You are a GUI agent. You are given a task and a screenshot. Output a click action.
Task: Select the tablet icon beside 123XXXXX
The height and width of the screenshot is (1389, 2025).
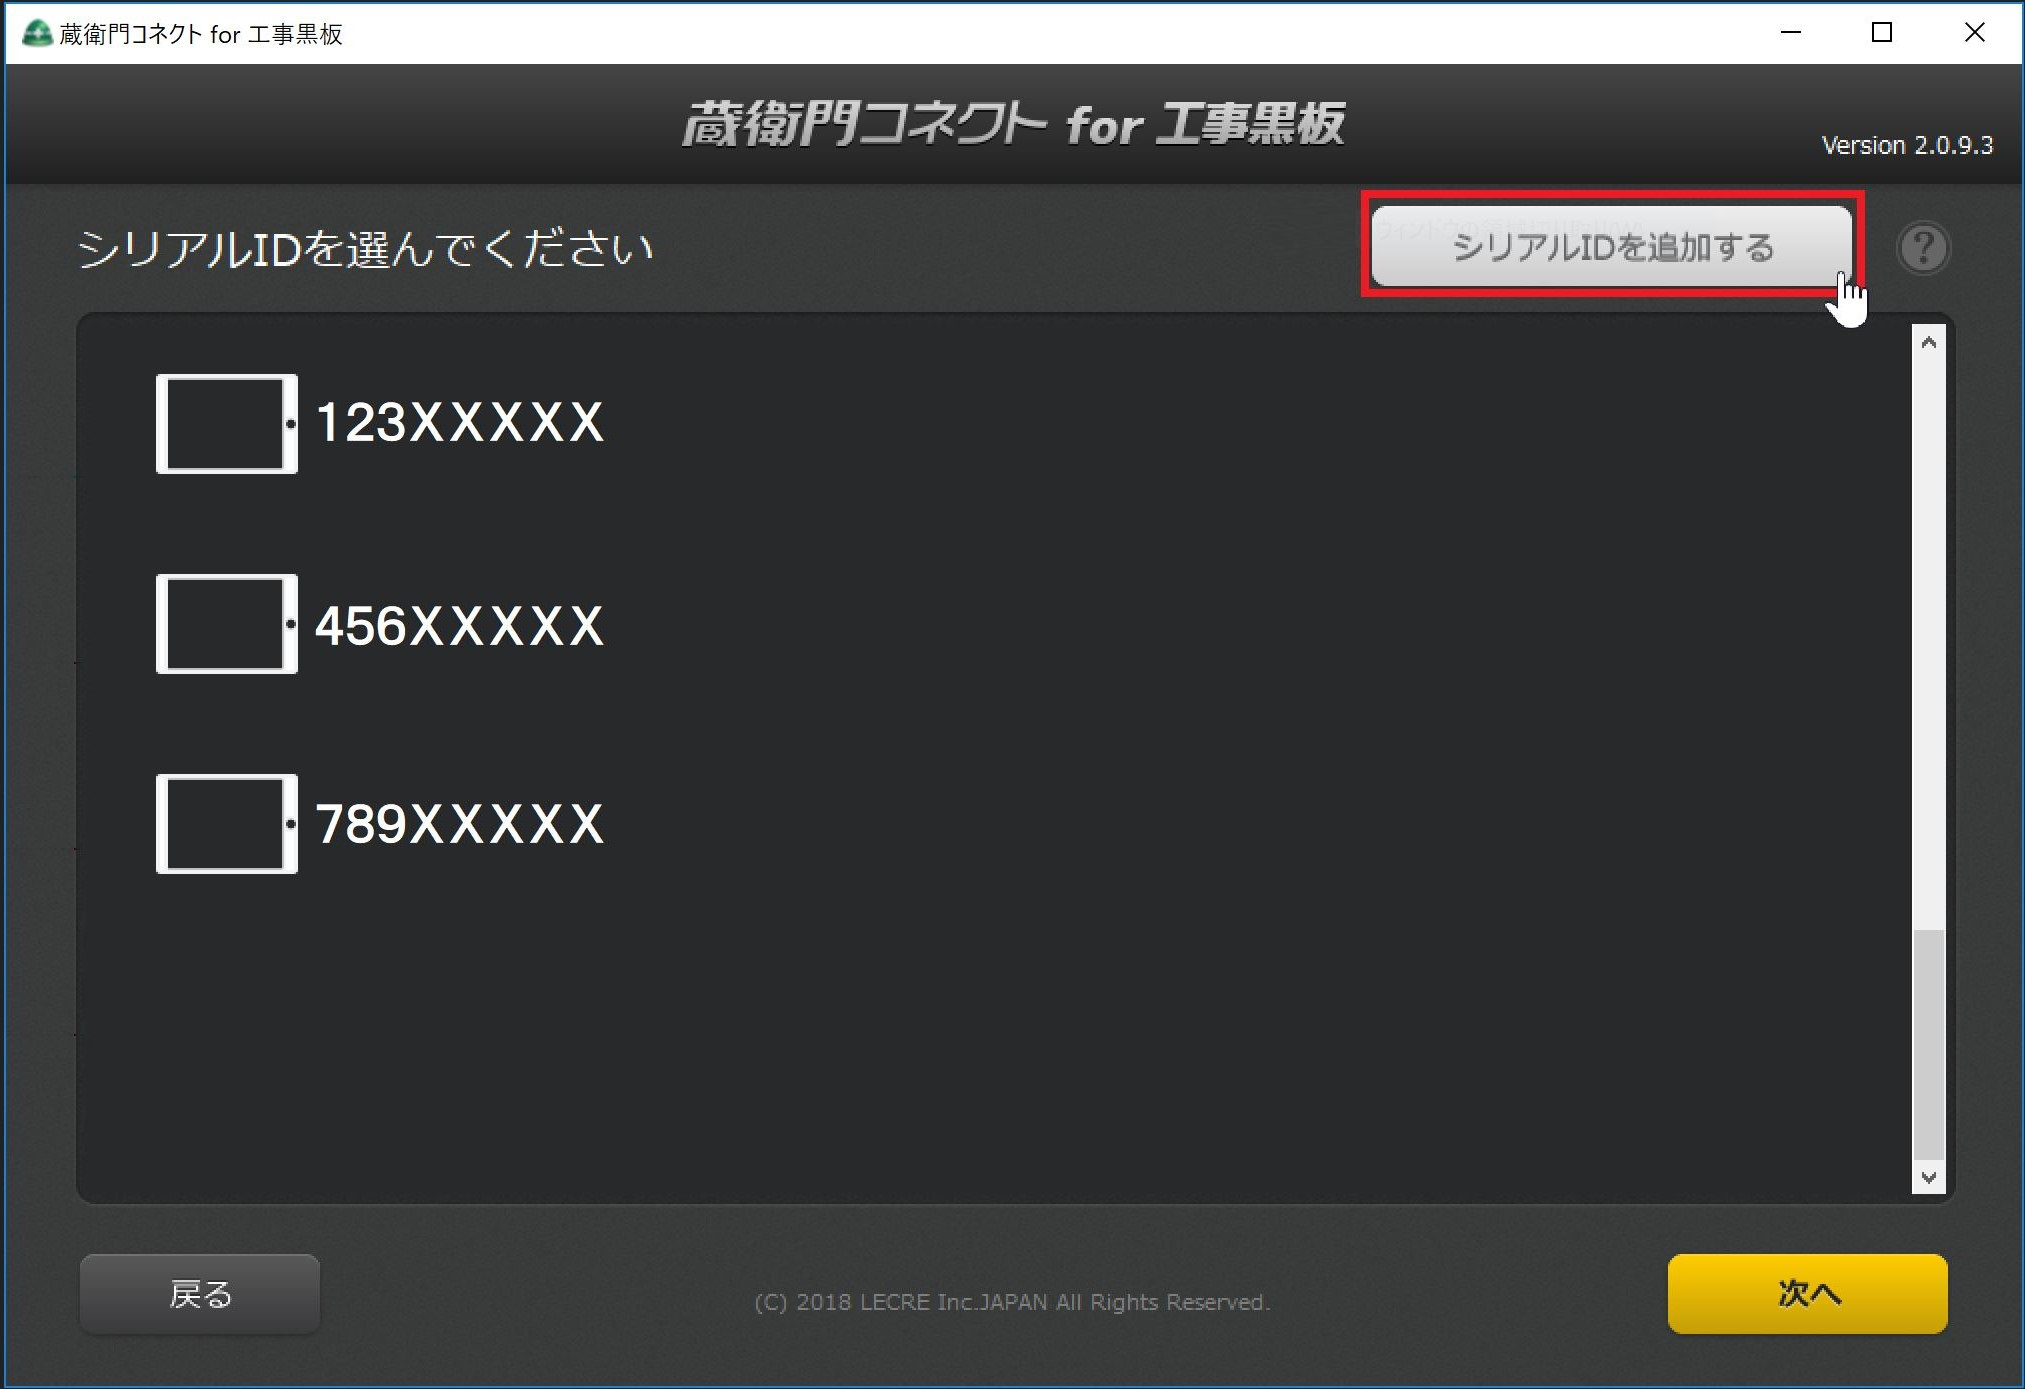coord(227,423)
